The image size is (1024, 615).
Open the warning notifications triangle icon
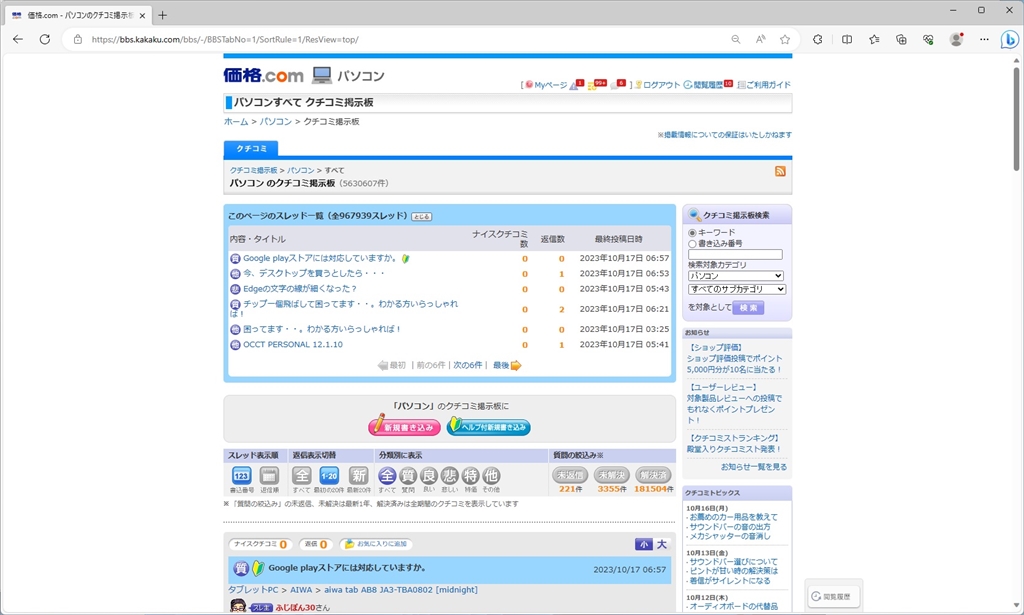[x=574, y=86]
